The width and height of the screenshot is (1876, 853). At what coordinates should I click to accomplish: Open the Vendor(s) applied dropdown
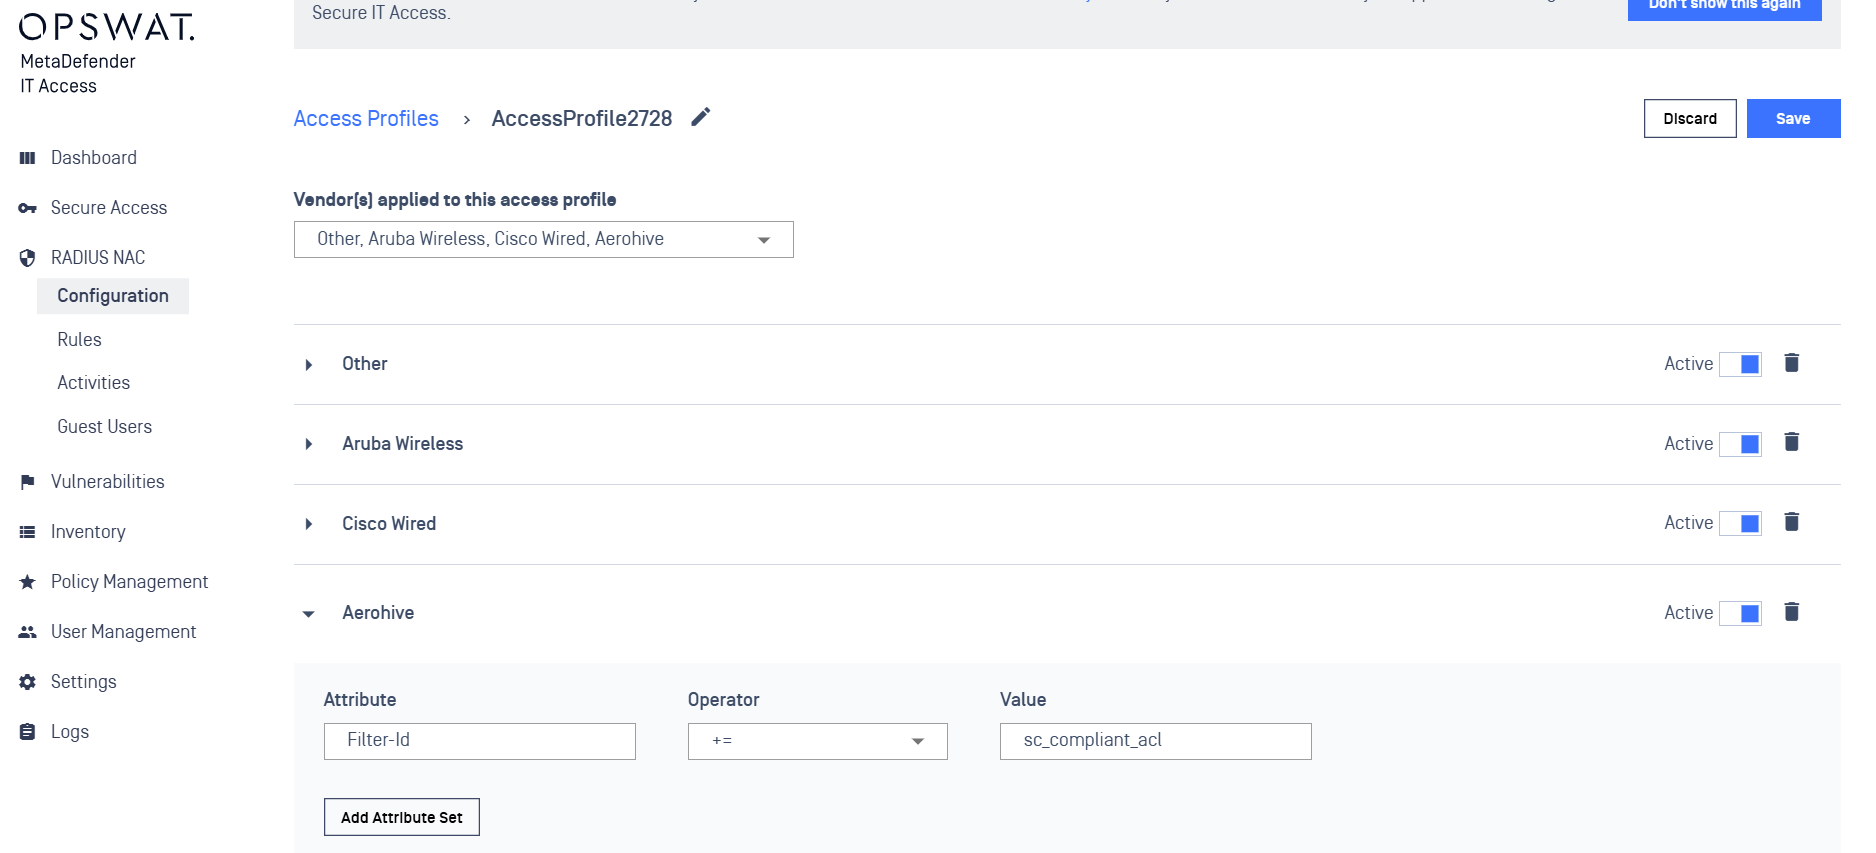coord(544,240)
